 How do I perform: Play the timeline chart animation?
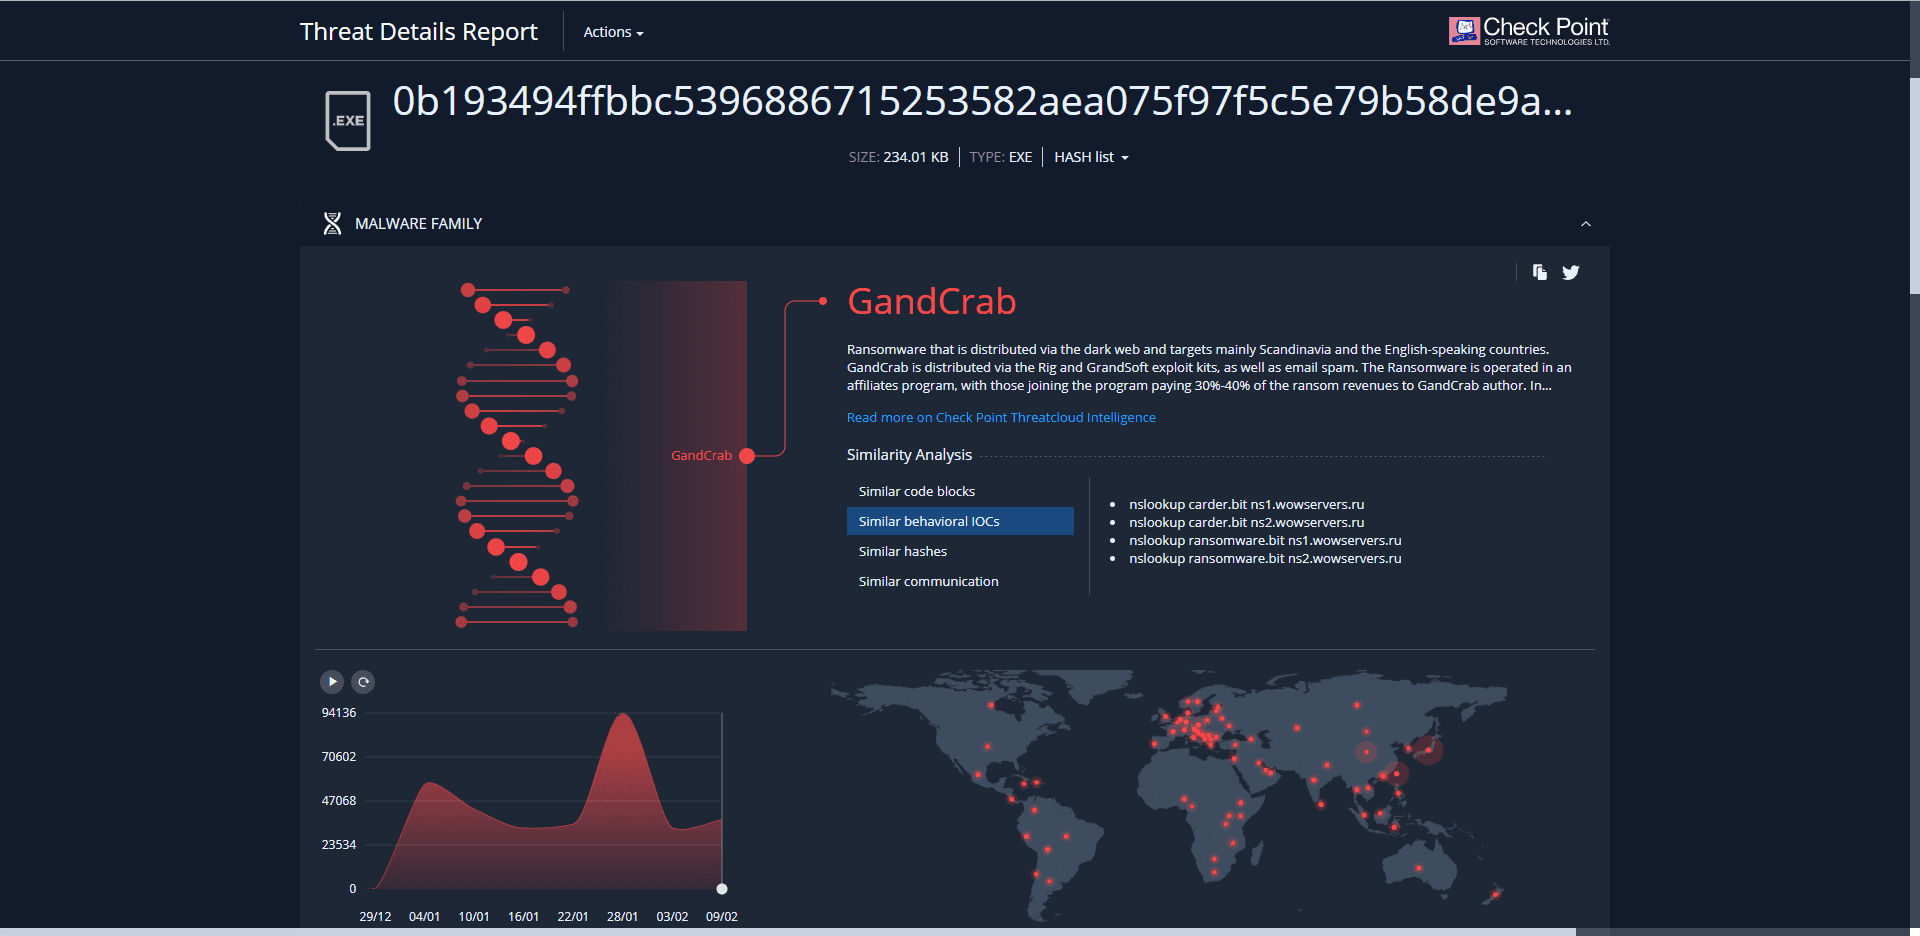(x=332, y=682)
